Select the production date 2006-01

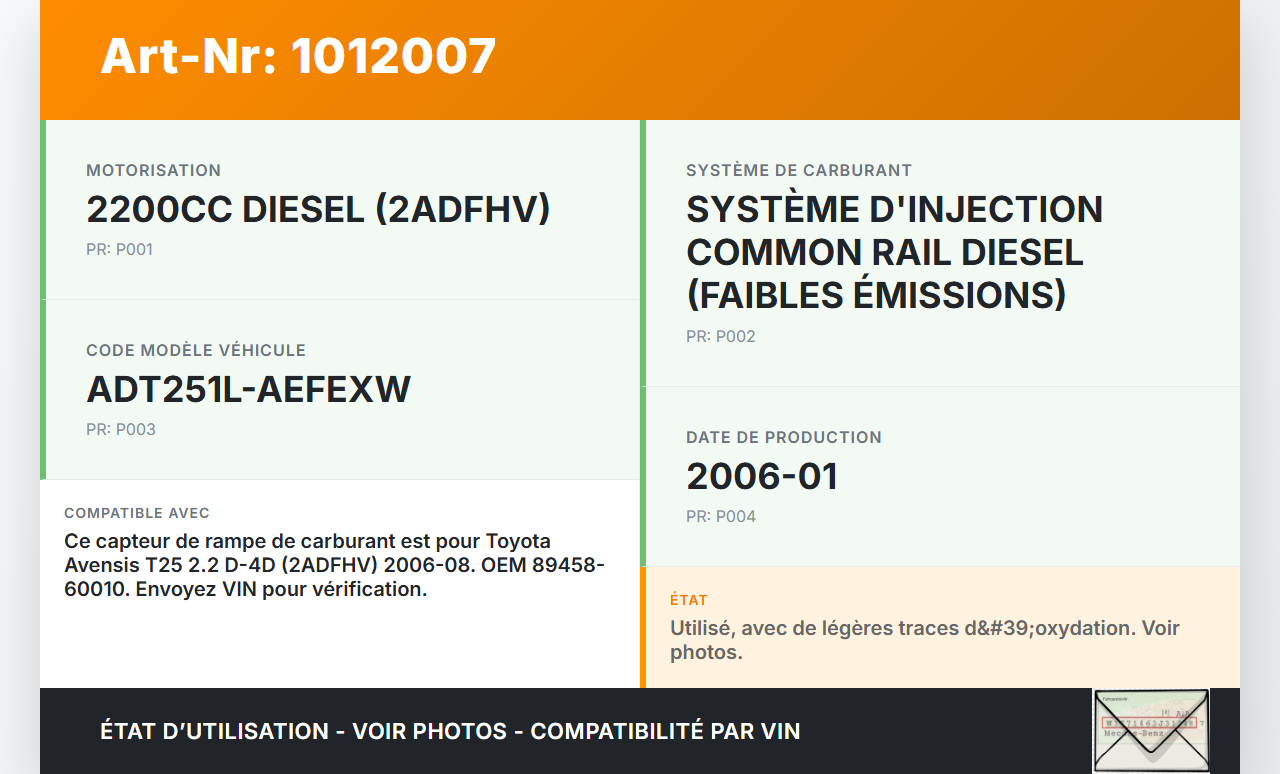point(761,477)
